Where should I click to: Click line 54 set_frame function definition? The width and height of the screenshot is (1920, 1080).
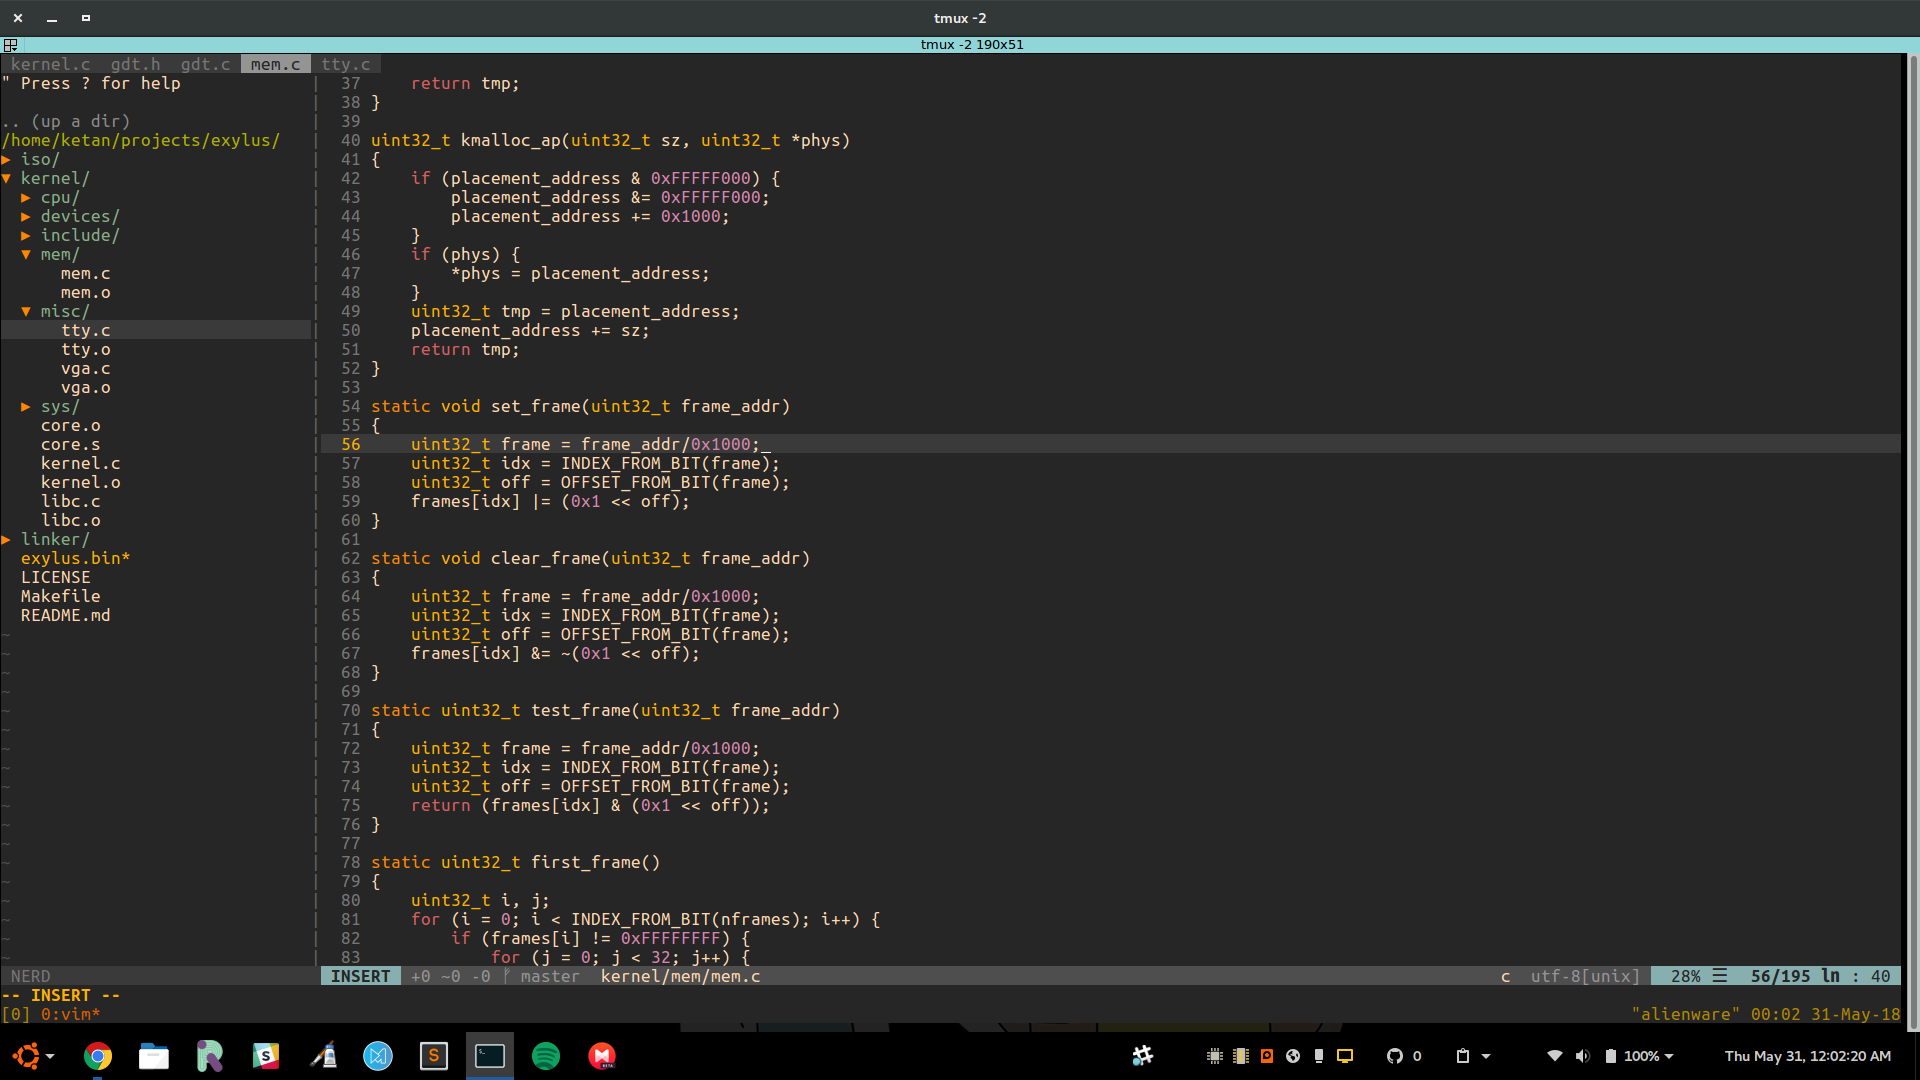pos(580,406)
